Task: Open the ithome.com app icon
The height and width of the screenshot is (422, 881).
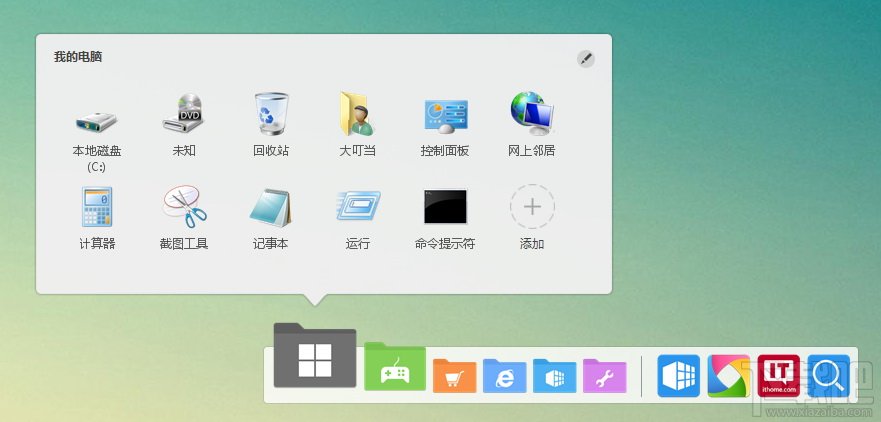Action: [x=779, y=376]
